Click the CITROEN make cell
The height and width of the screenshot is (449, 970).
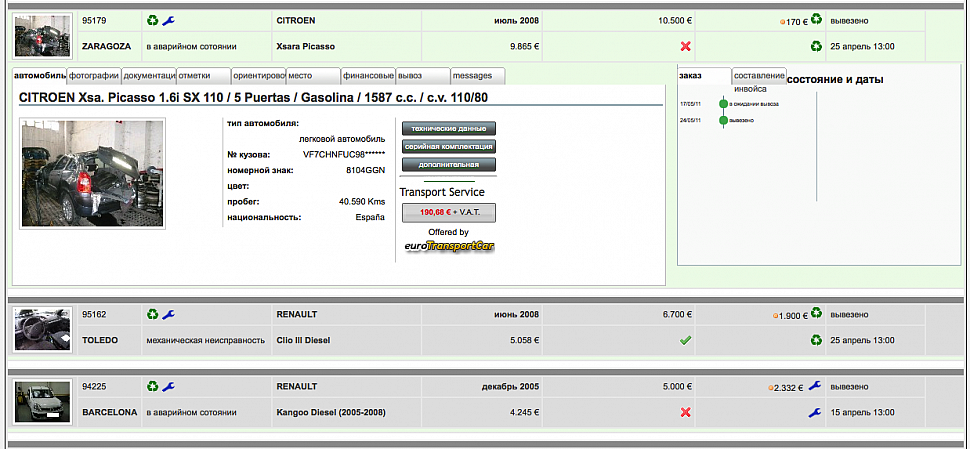pyautogui.click(x=346, y=20)
